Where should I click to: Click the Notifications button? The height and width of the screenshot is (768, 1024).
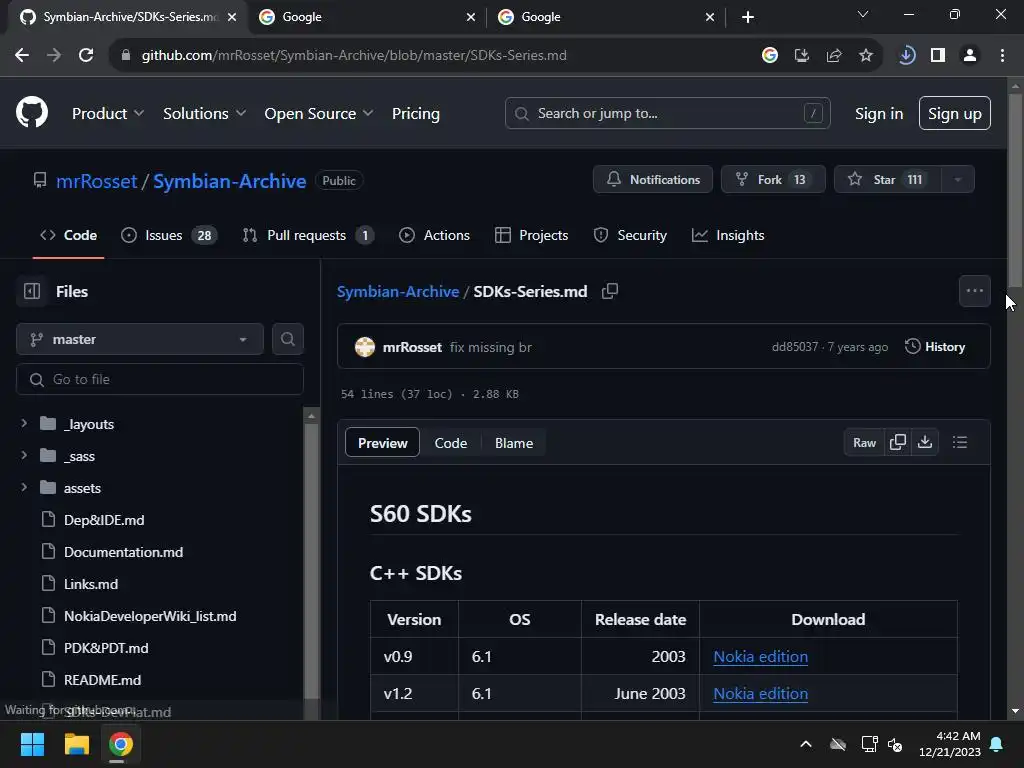point(653,180)
